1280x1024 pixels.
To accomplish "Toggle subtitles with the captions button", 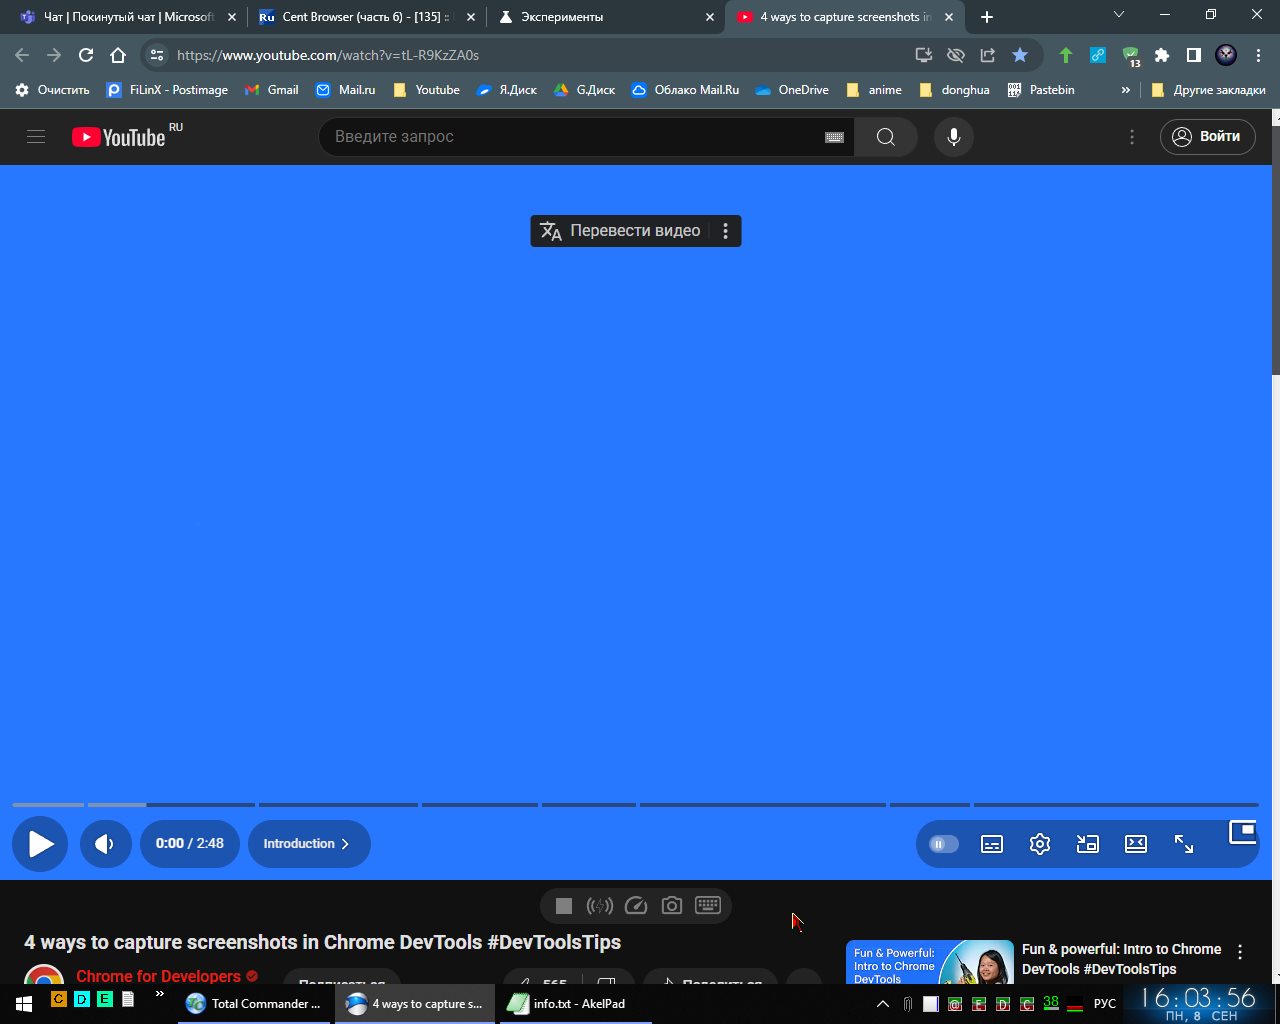I will tap(992, 844).
